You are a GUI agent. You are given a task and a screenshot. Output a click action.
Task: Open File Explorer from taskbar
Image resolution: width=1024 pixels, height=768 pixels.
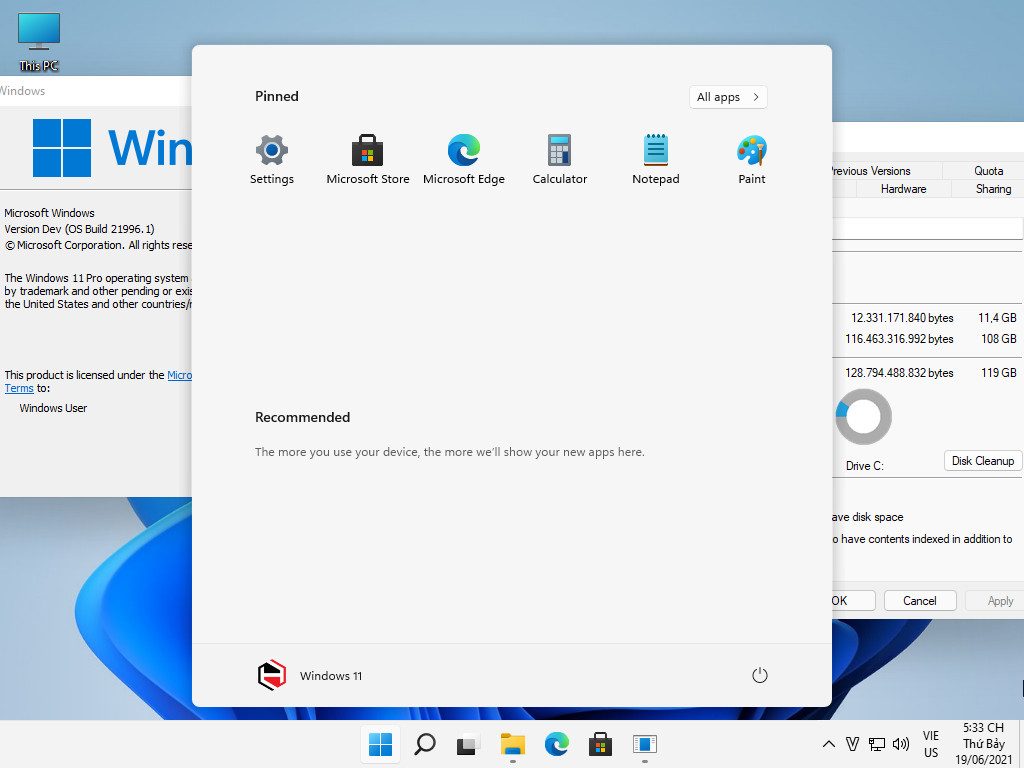click(513, 744)
